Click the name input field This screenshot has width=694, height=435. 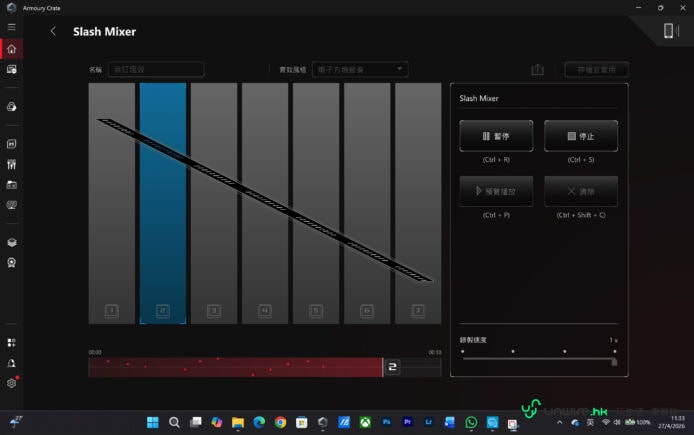point(156,69)
